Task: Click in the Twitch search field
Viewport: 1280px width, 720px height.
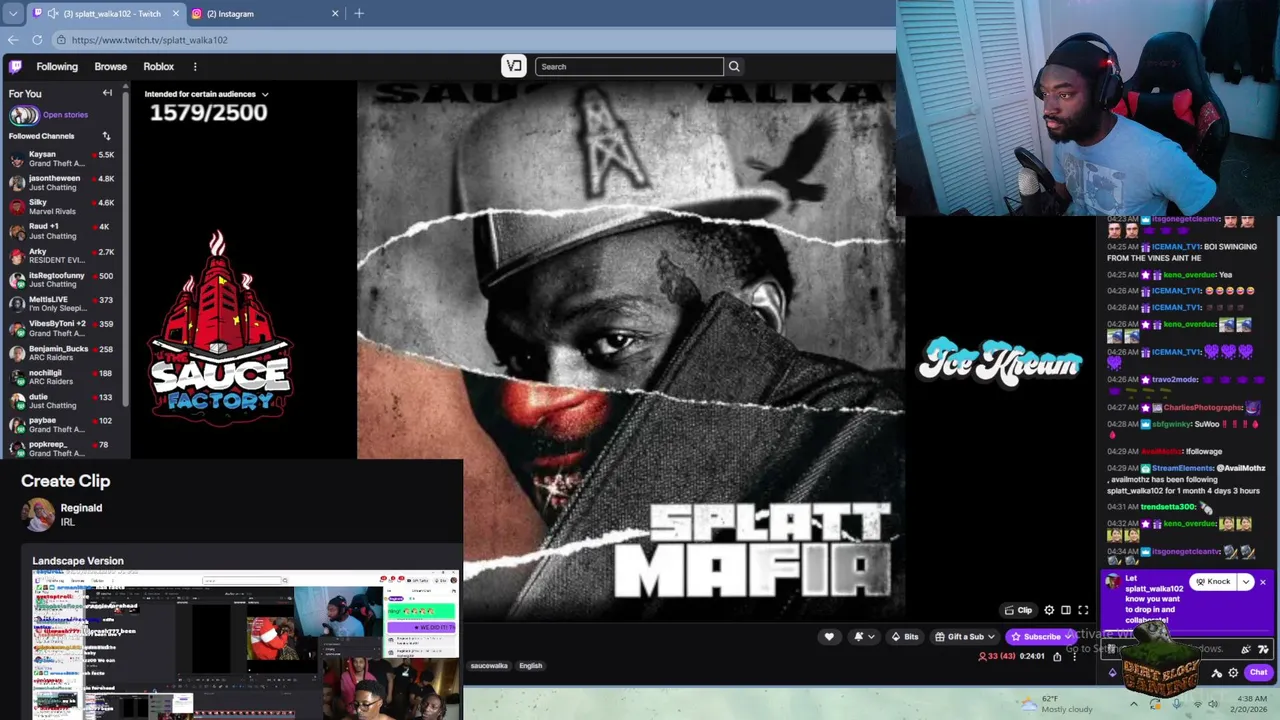Action: click(x=629, y=67)
